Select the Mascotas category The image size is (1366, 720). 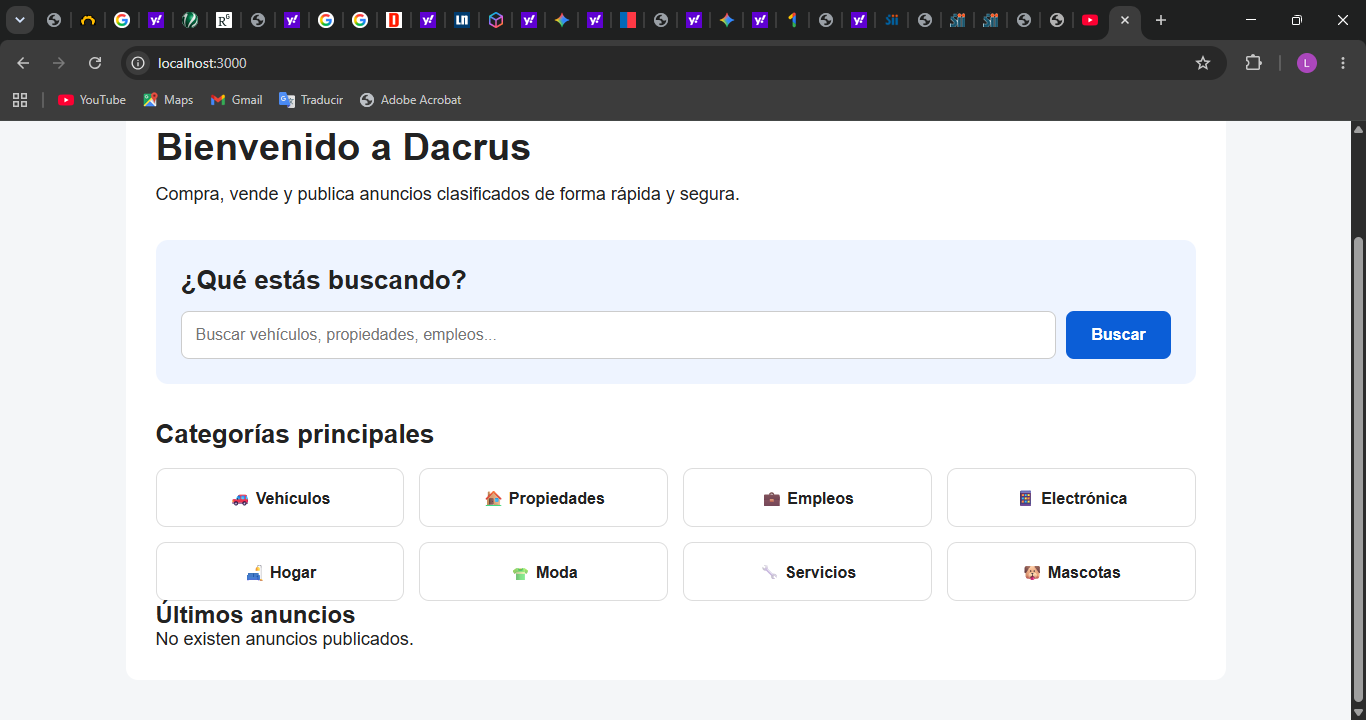(x=1071, y=572)
